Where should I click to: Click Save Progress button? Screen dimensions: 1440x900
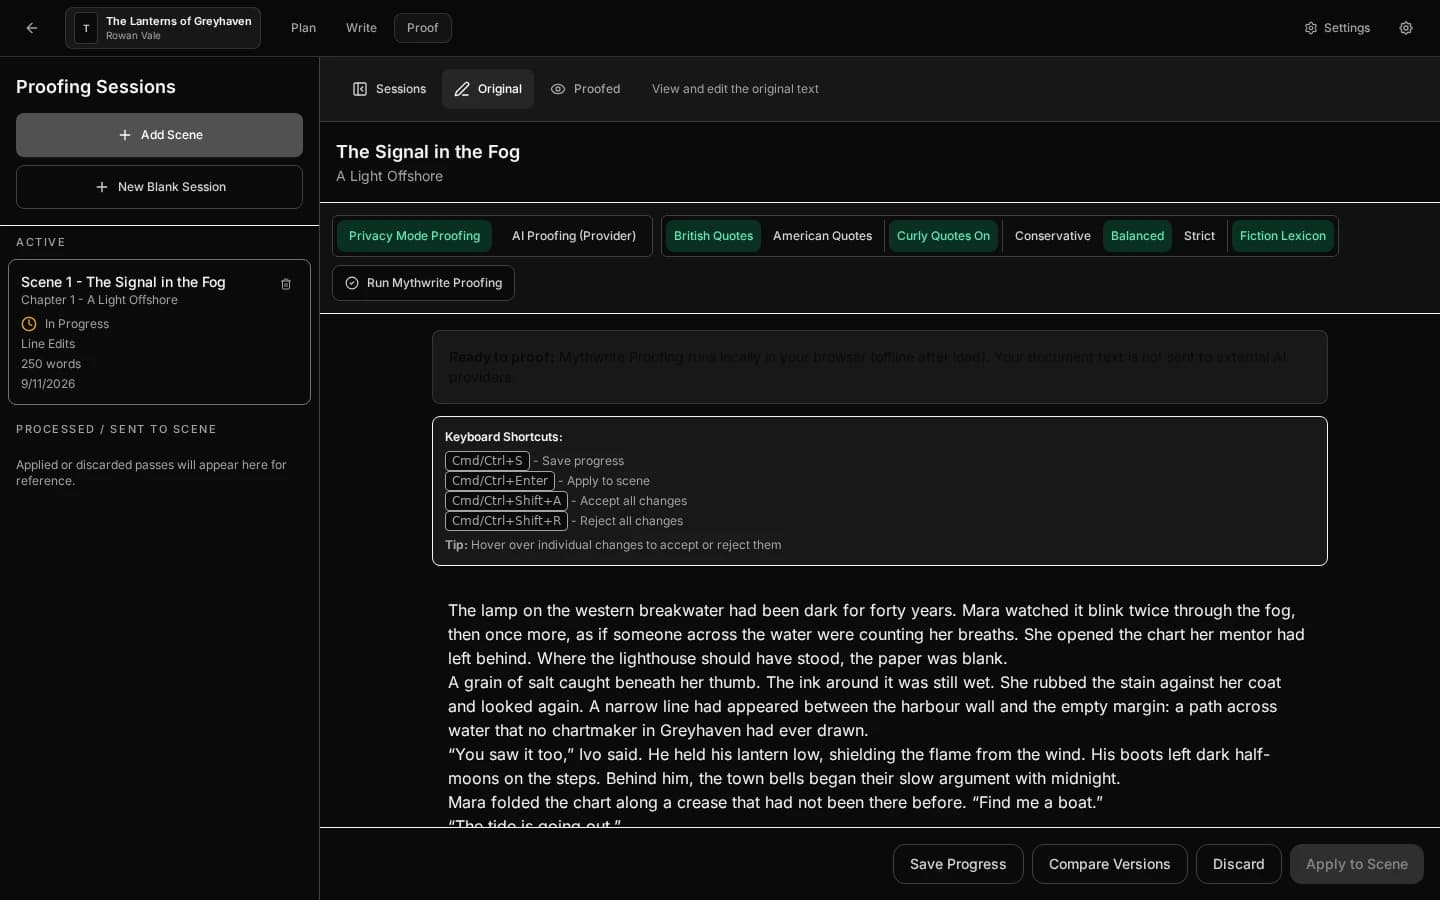[x=958, y=864]
